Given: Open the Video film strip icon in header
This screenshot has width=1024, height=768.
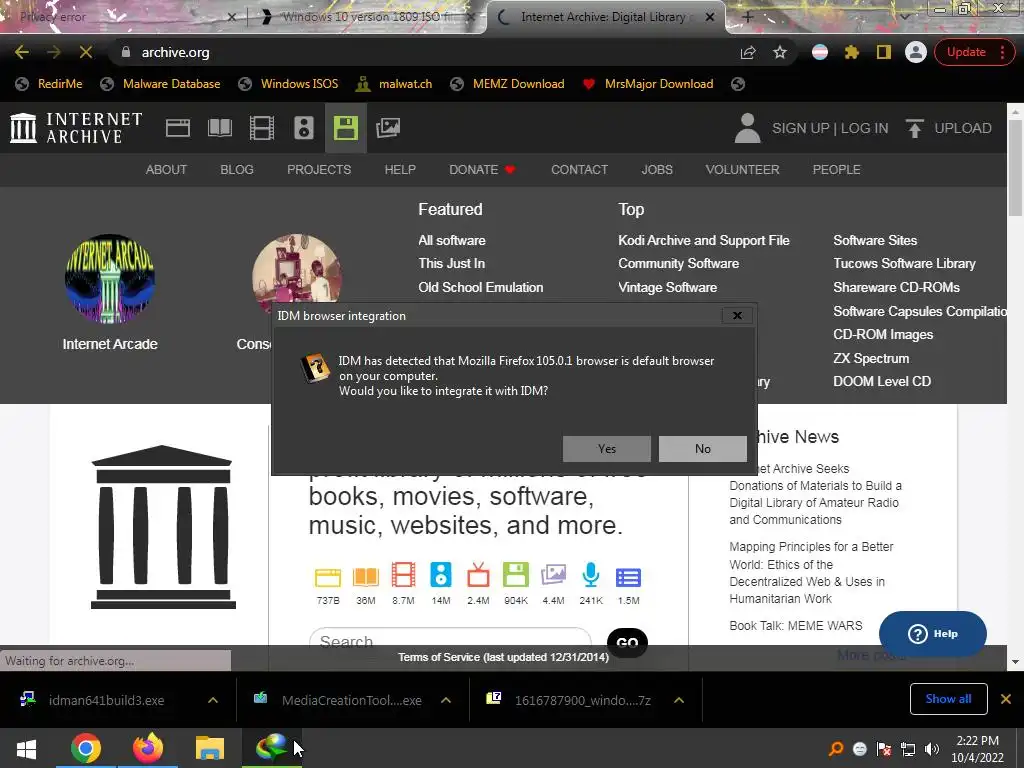Looking at the screenshot, I should coord(262,128).
